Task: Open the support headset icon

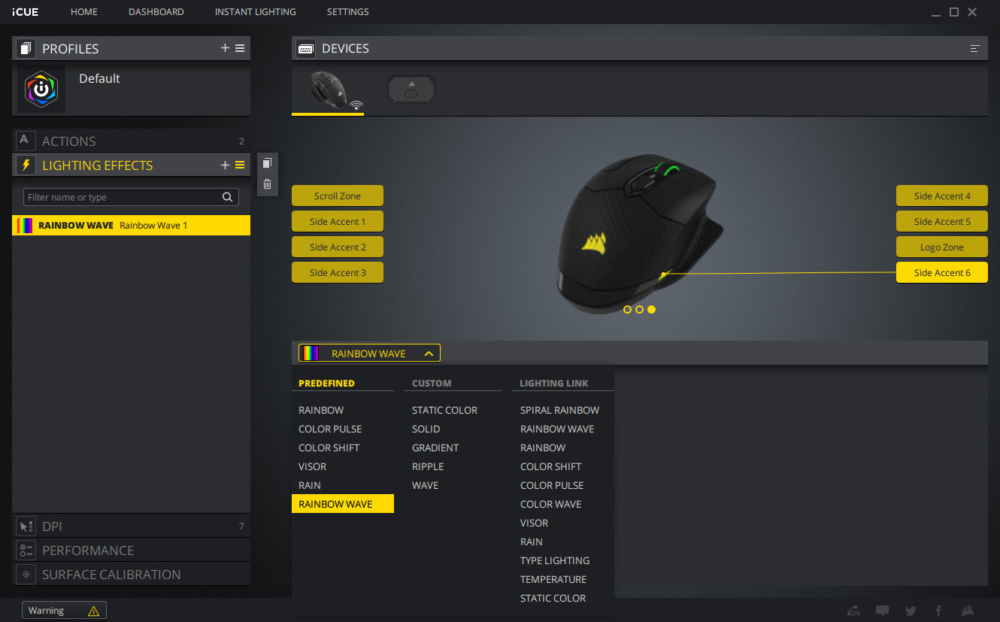Action: click(x=853, y=611)
